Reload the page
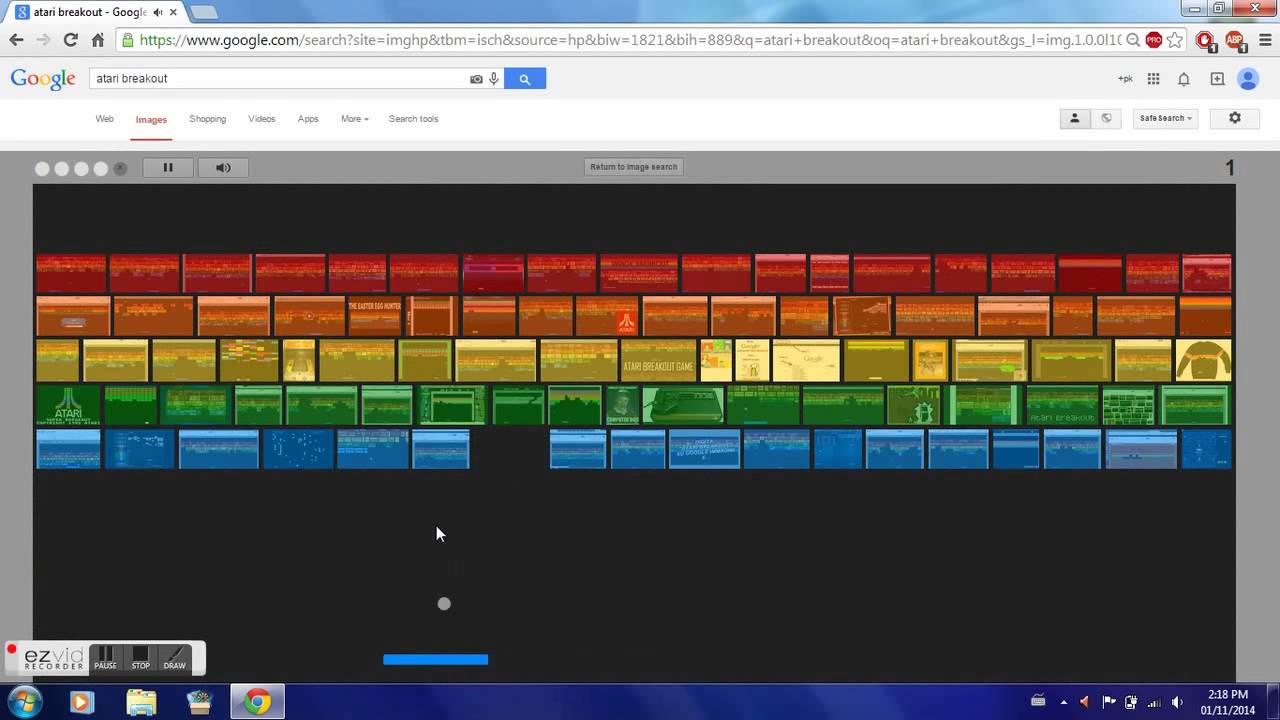This screenshot has width=1280, height=720. tap(70, 40)
